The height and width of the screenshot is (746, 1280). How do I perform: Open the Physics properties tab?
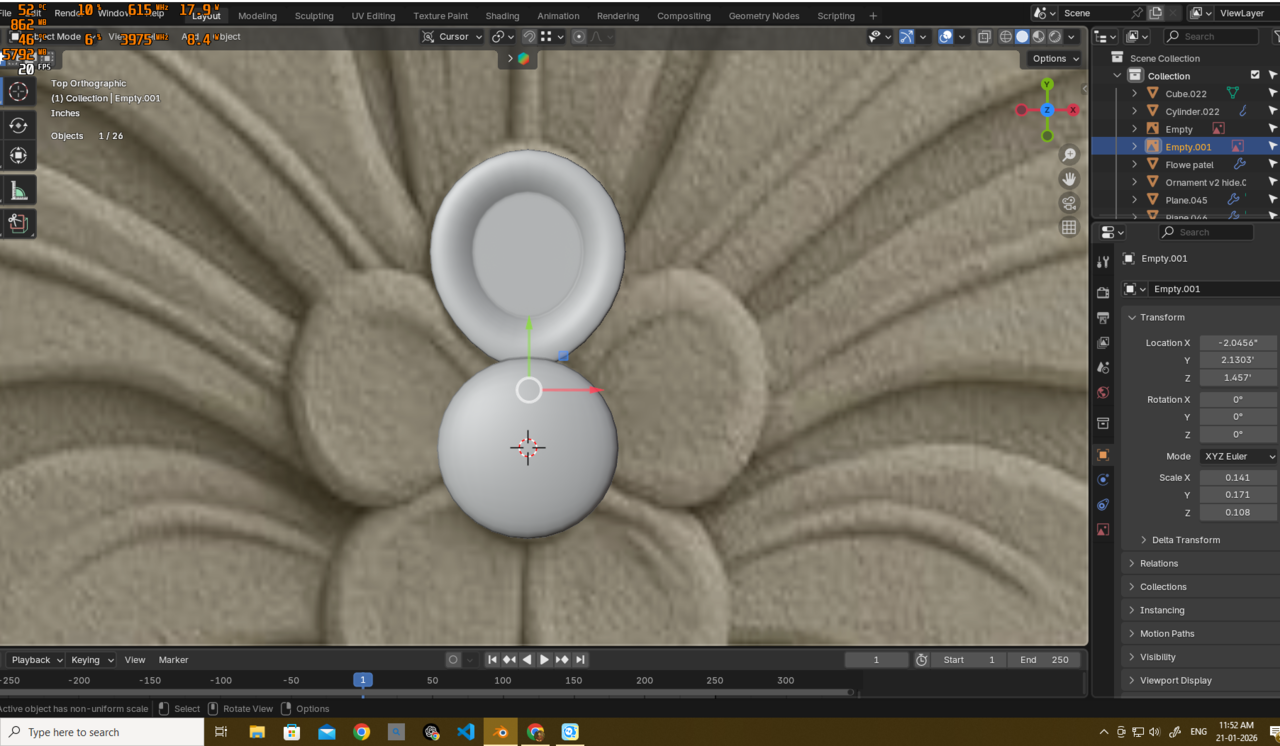pyautogui.click(x=1103, y=480)
